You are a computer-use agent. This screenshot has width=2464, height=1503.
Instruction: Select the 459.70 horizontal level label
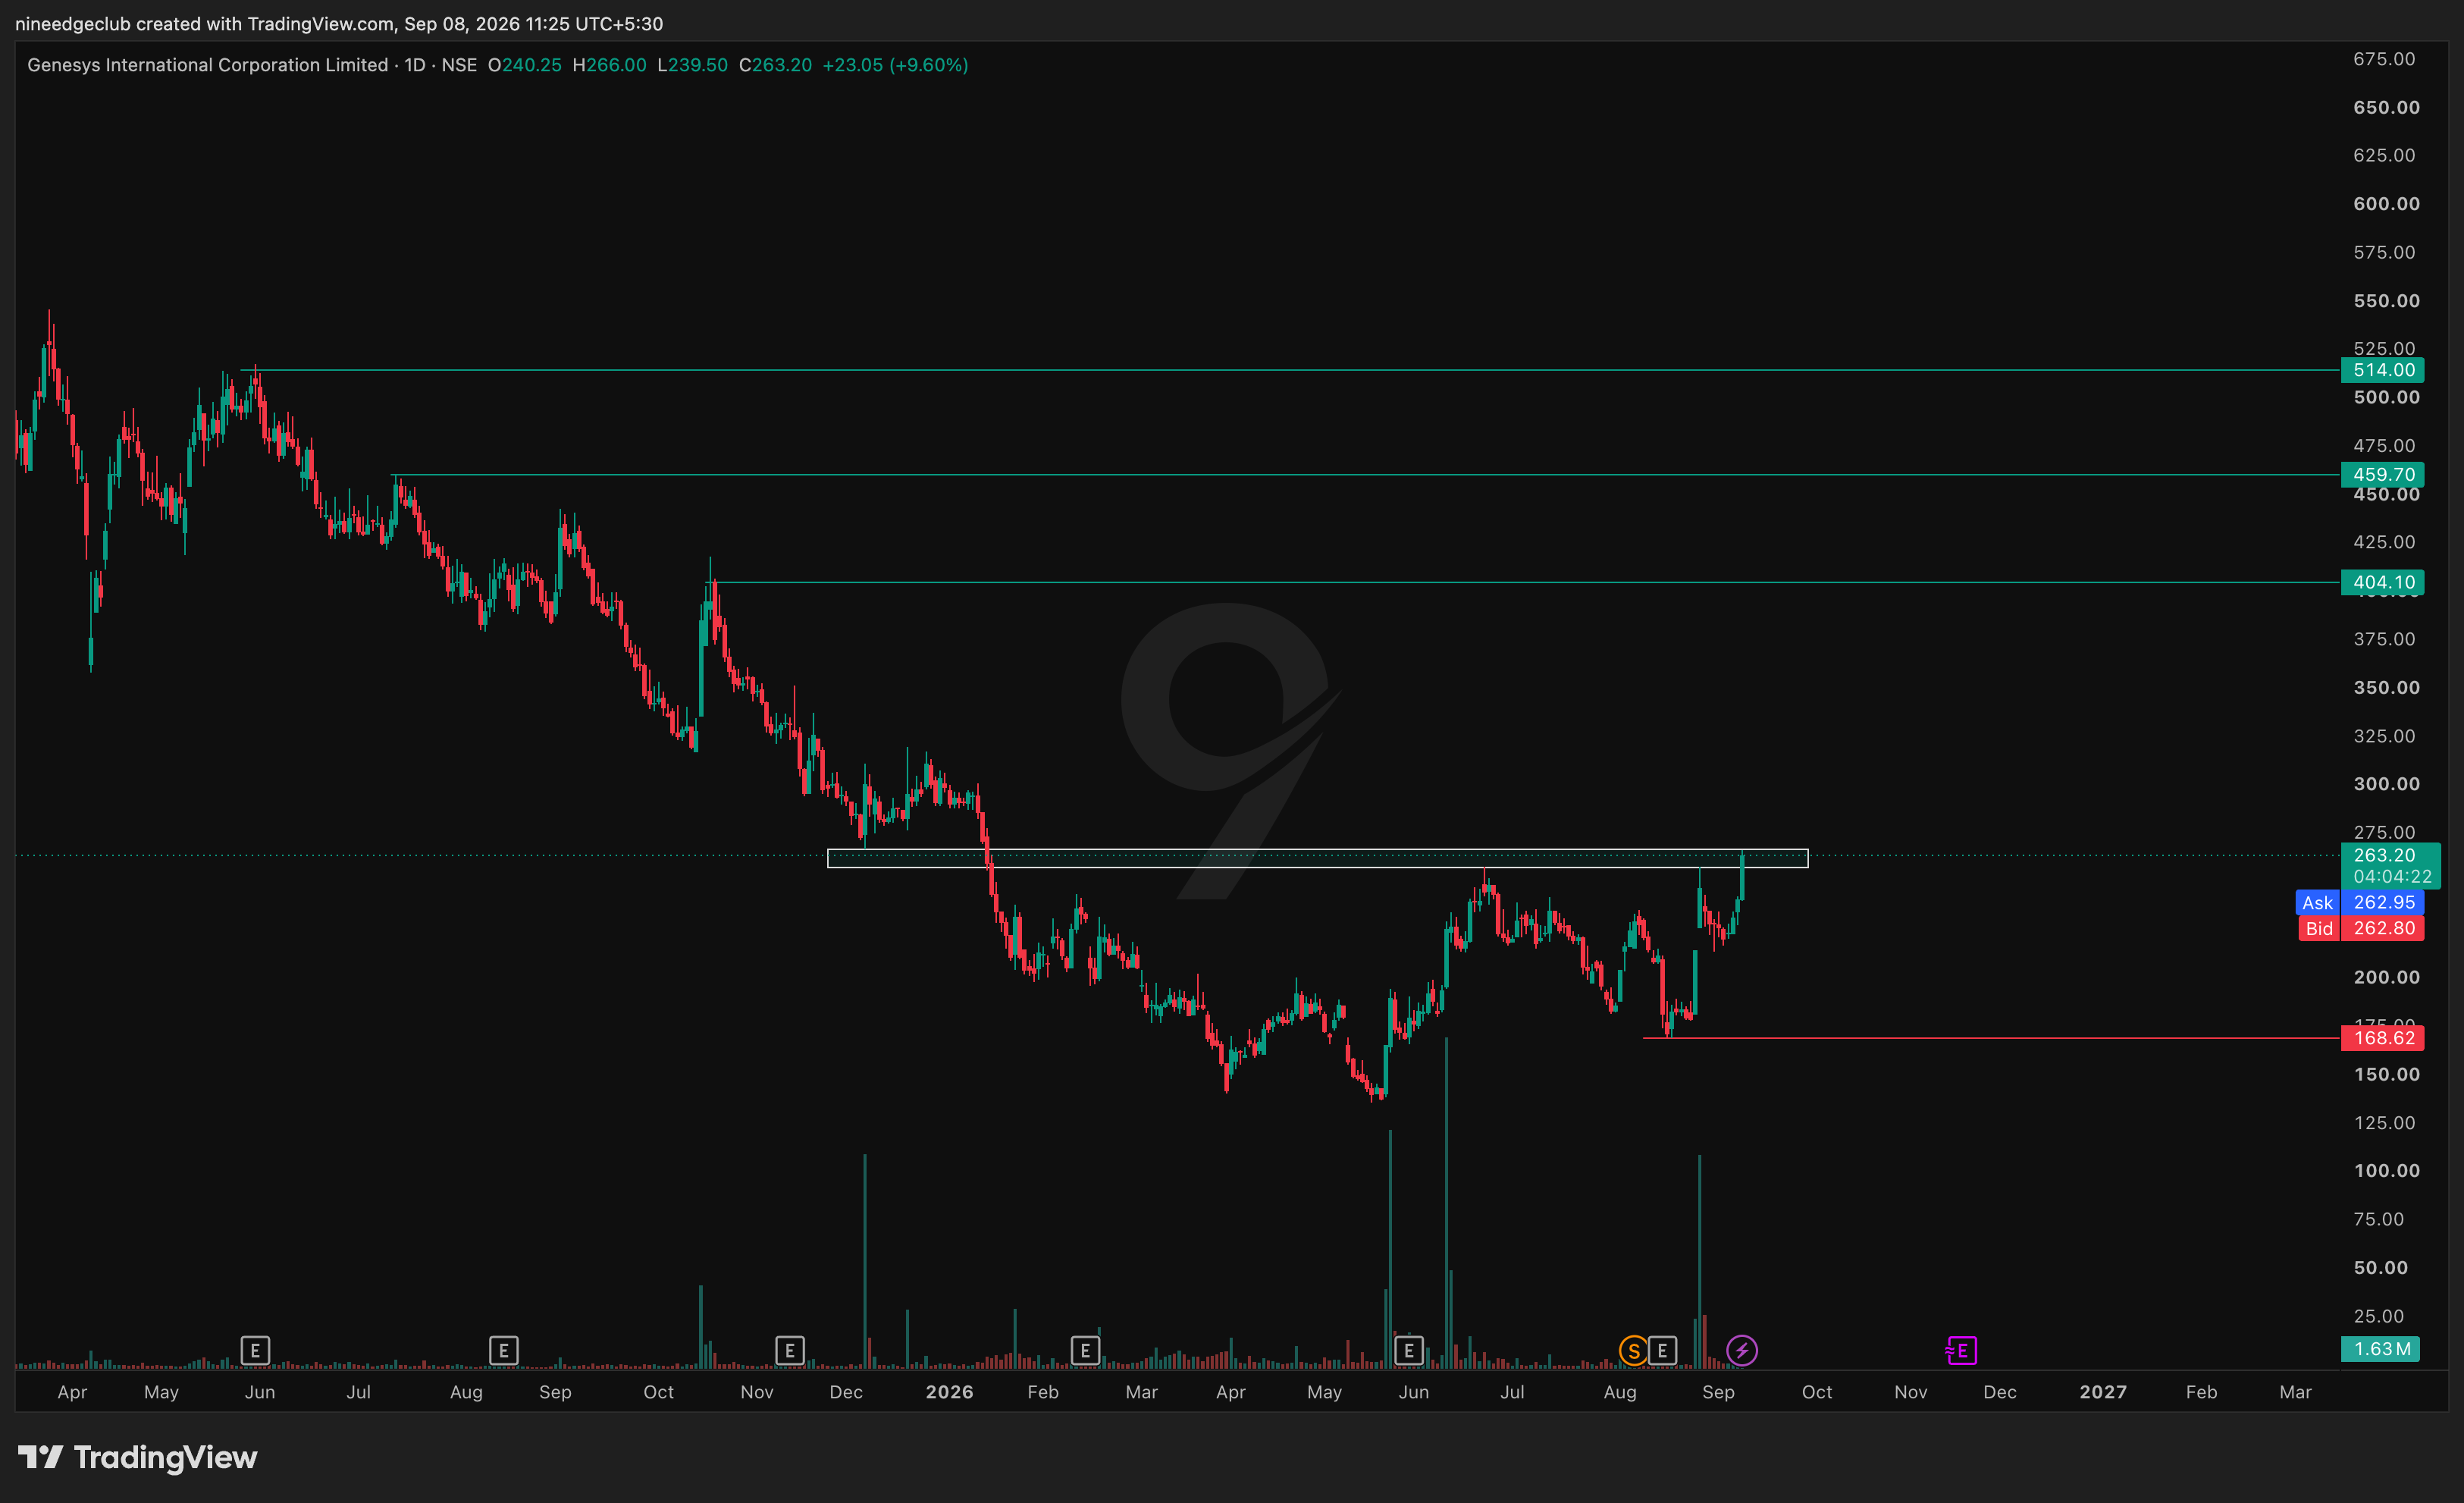2383,475
